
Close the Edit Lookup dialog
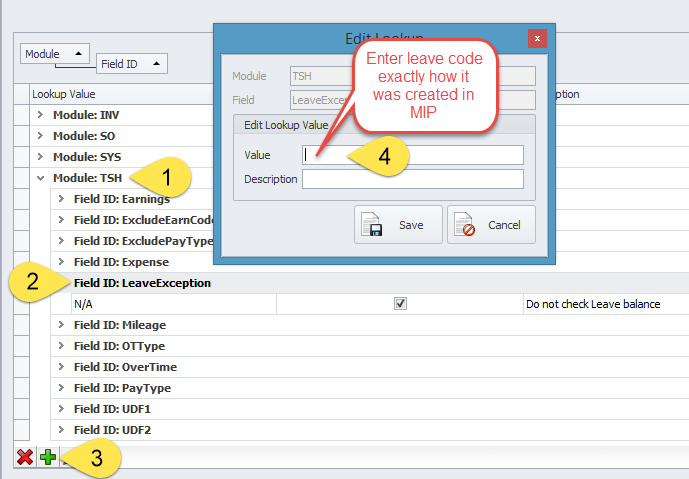click(537, 39)
